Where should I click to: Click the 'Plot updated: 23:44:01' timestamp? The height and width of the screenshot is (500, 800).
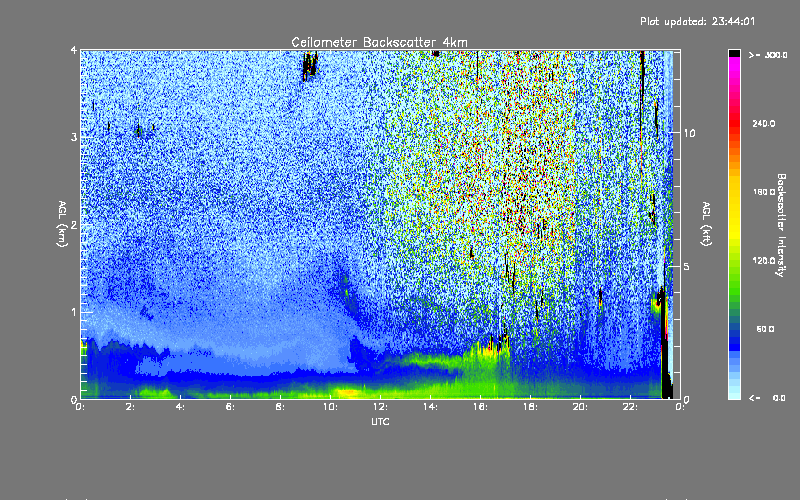tap(697, 21)
